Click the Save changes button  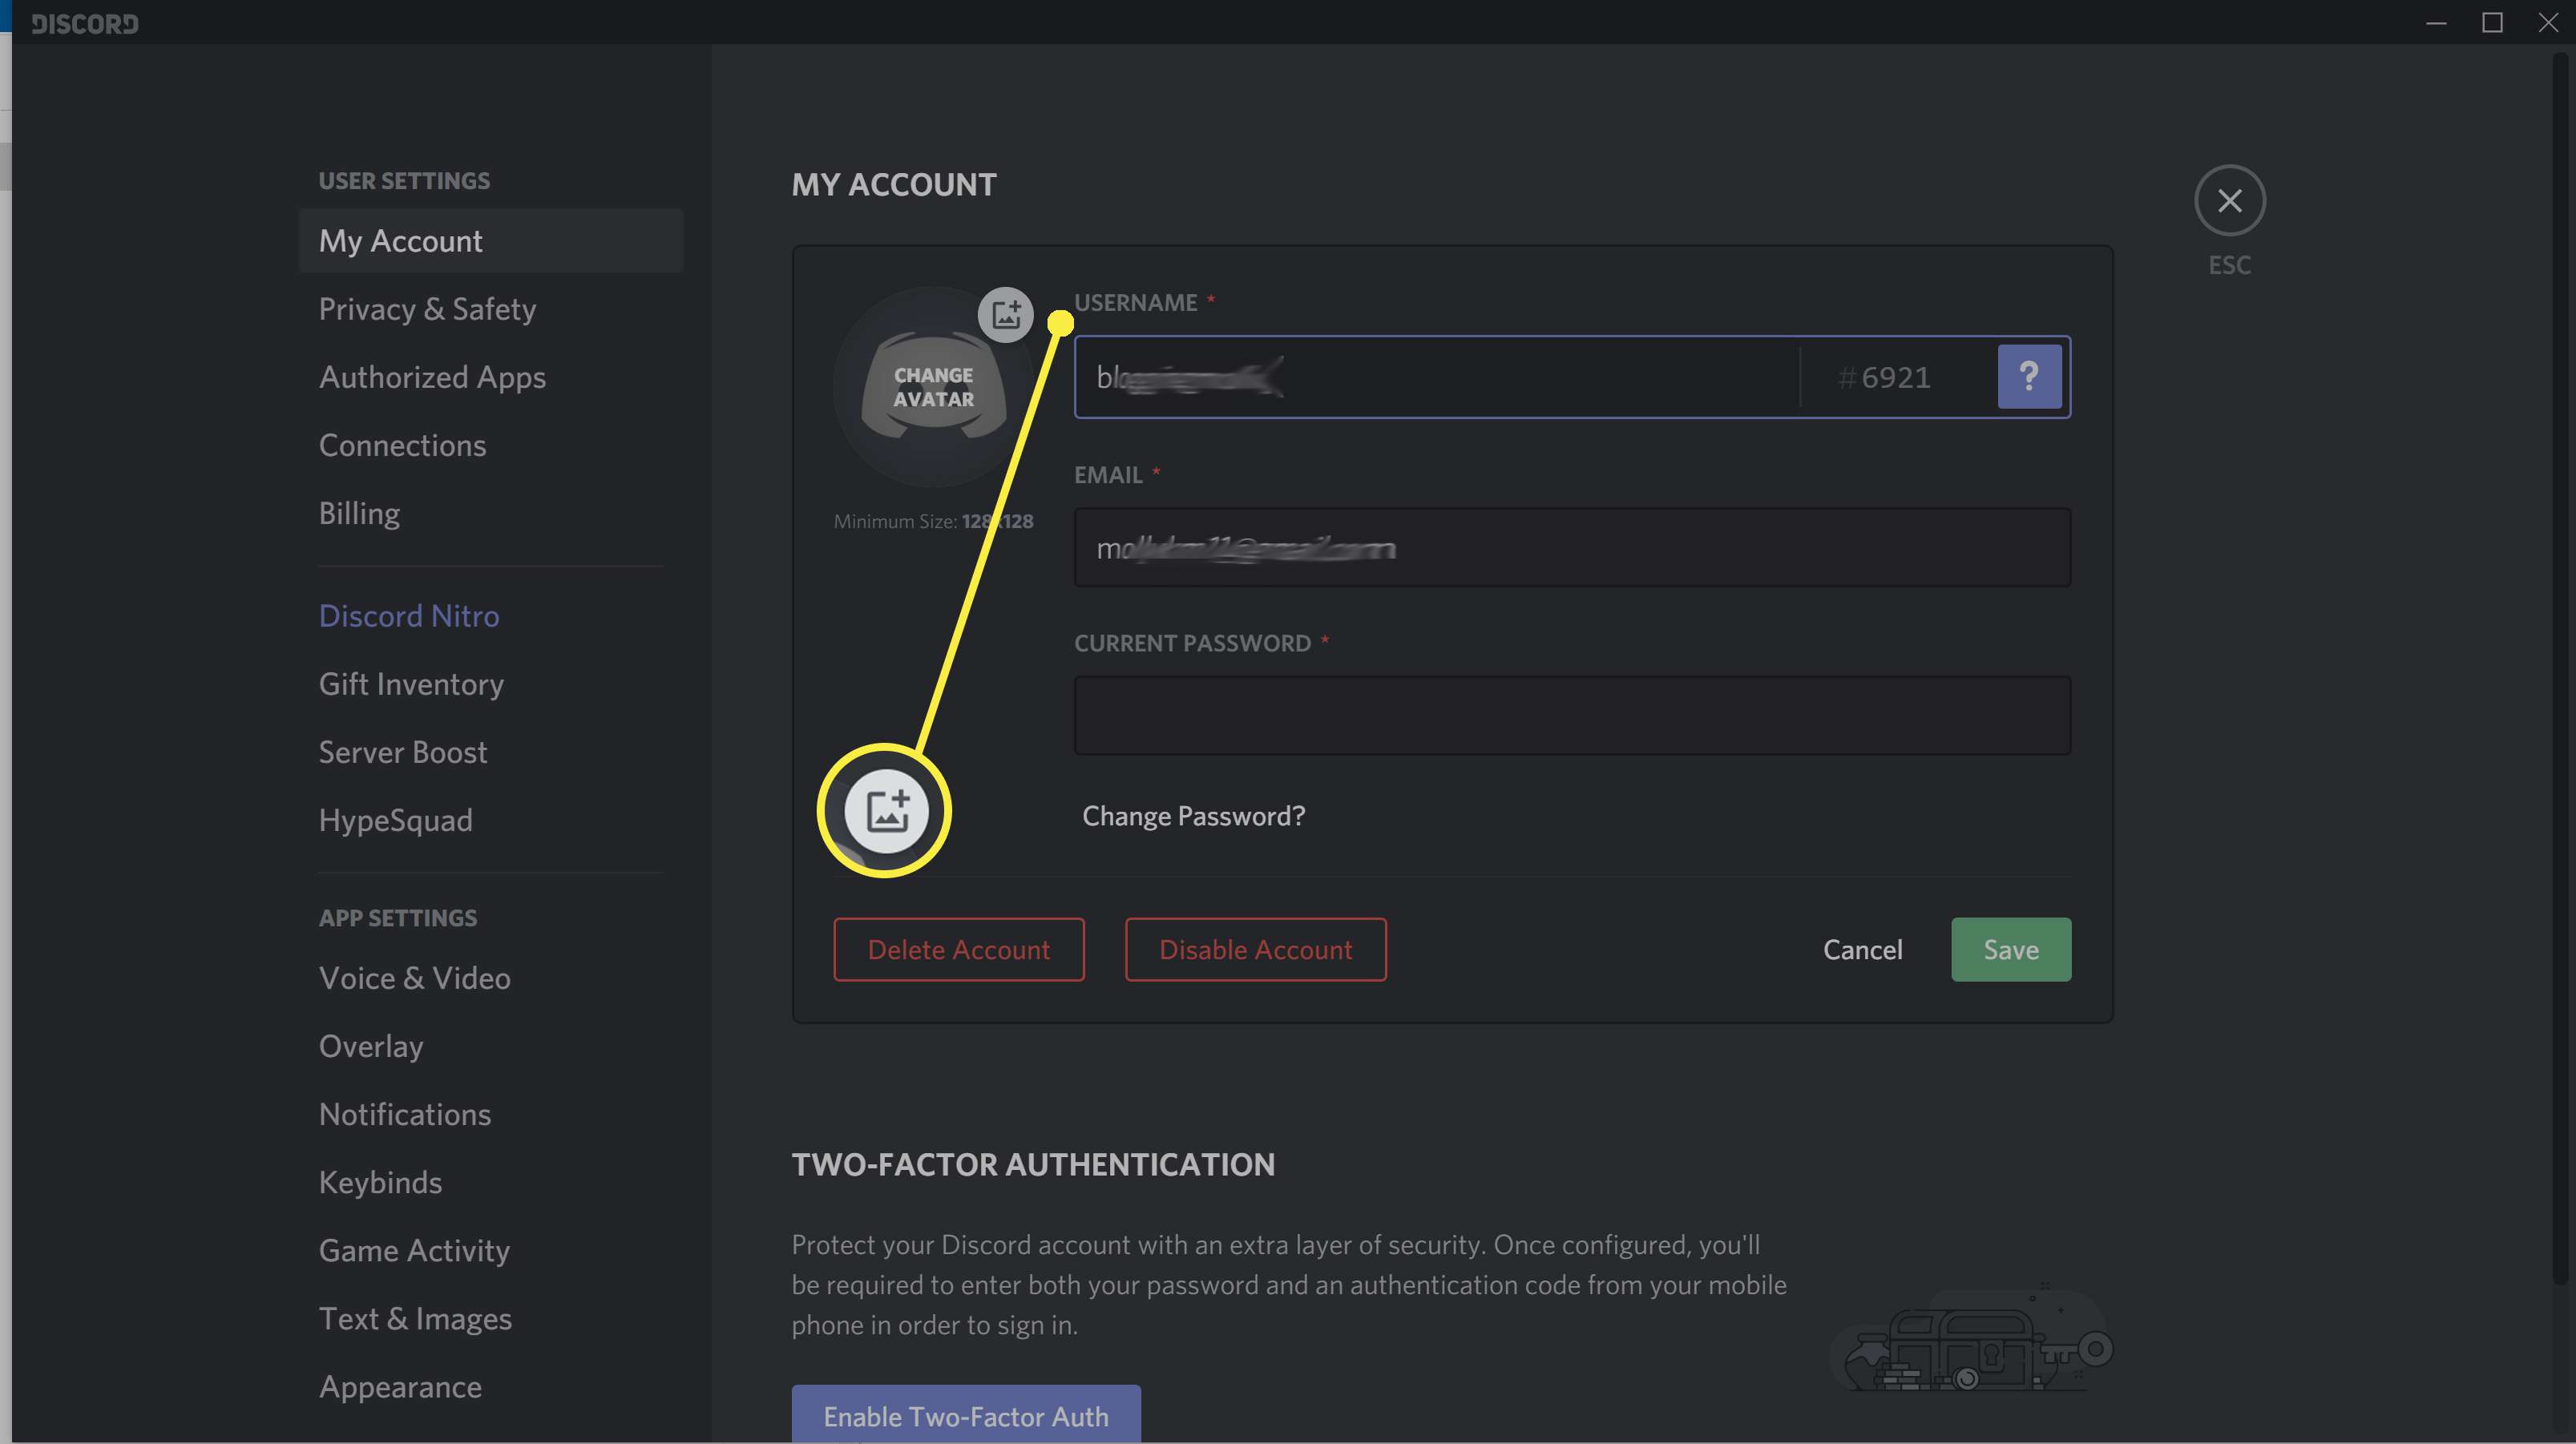(x=2010, y=949)
